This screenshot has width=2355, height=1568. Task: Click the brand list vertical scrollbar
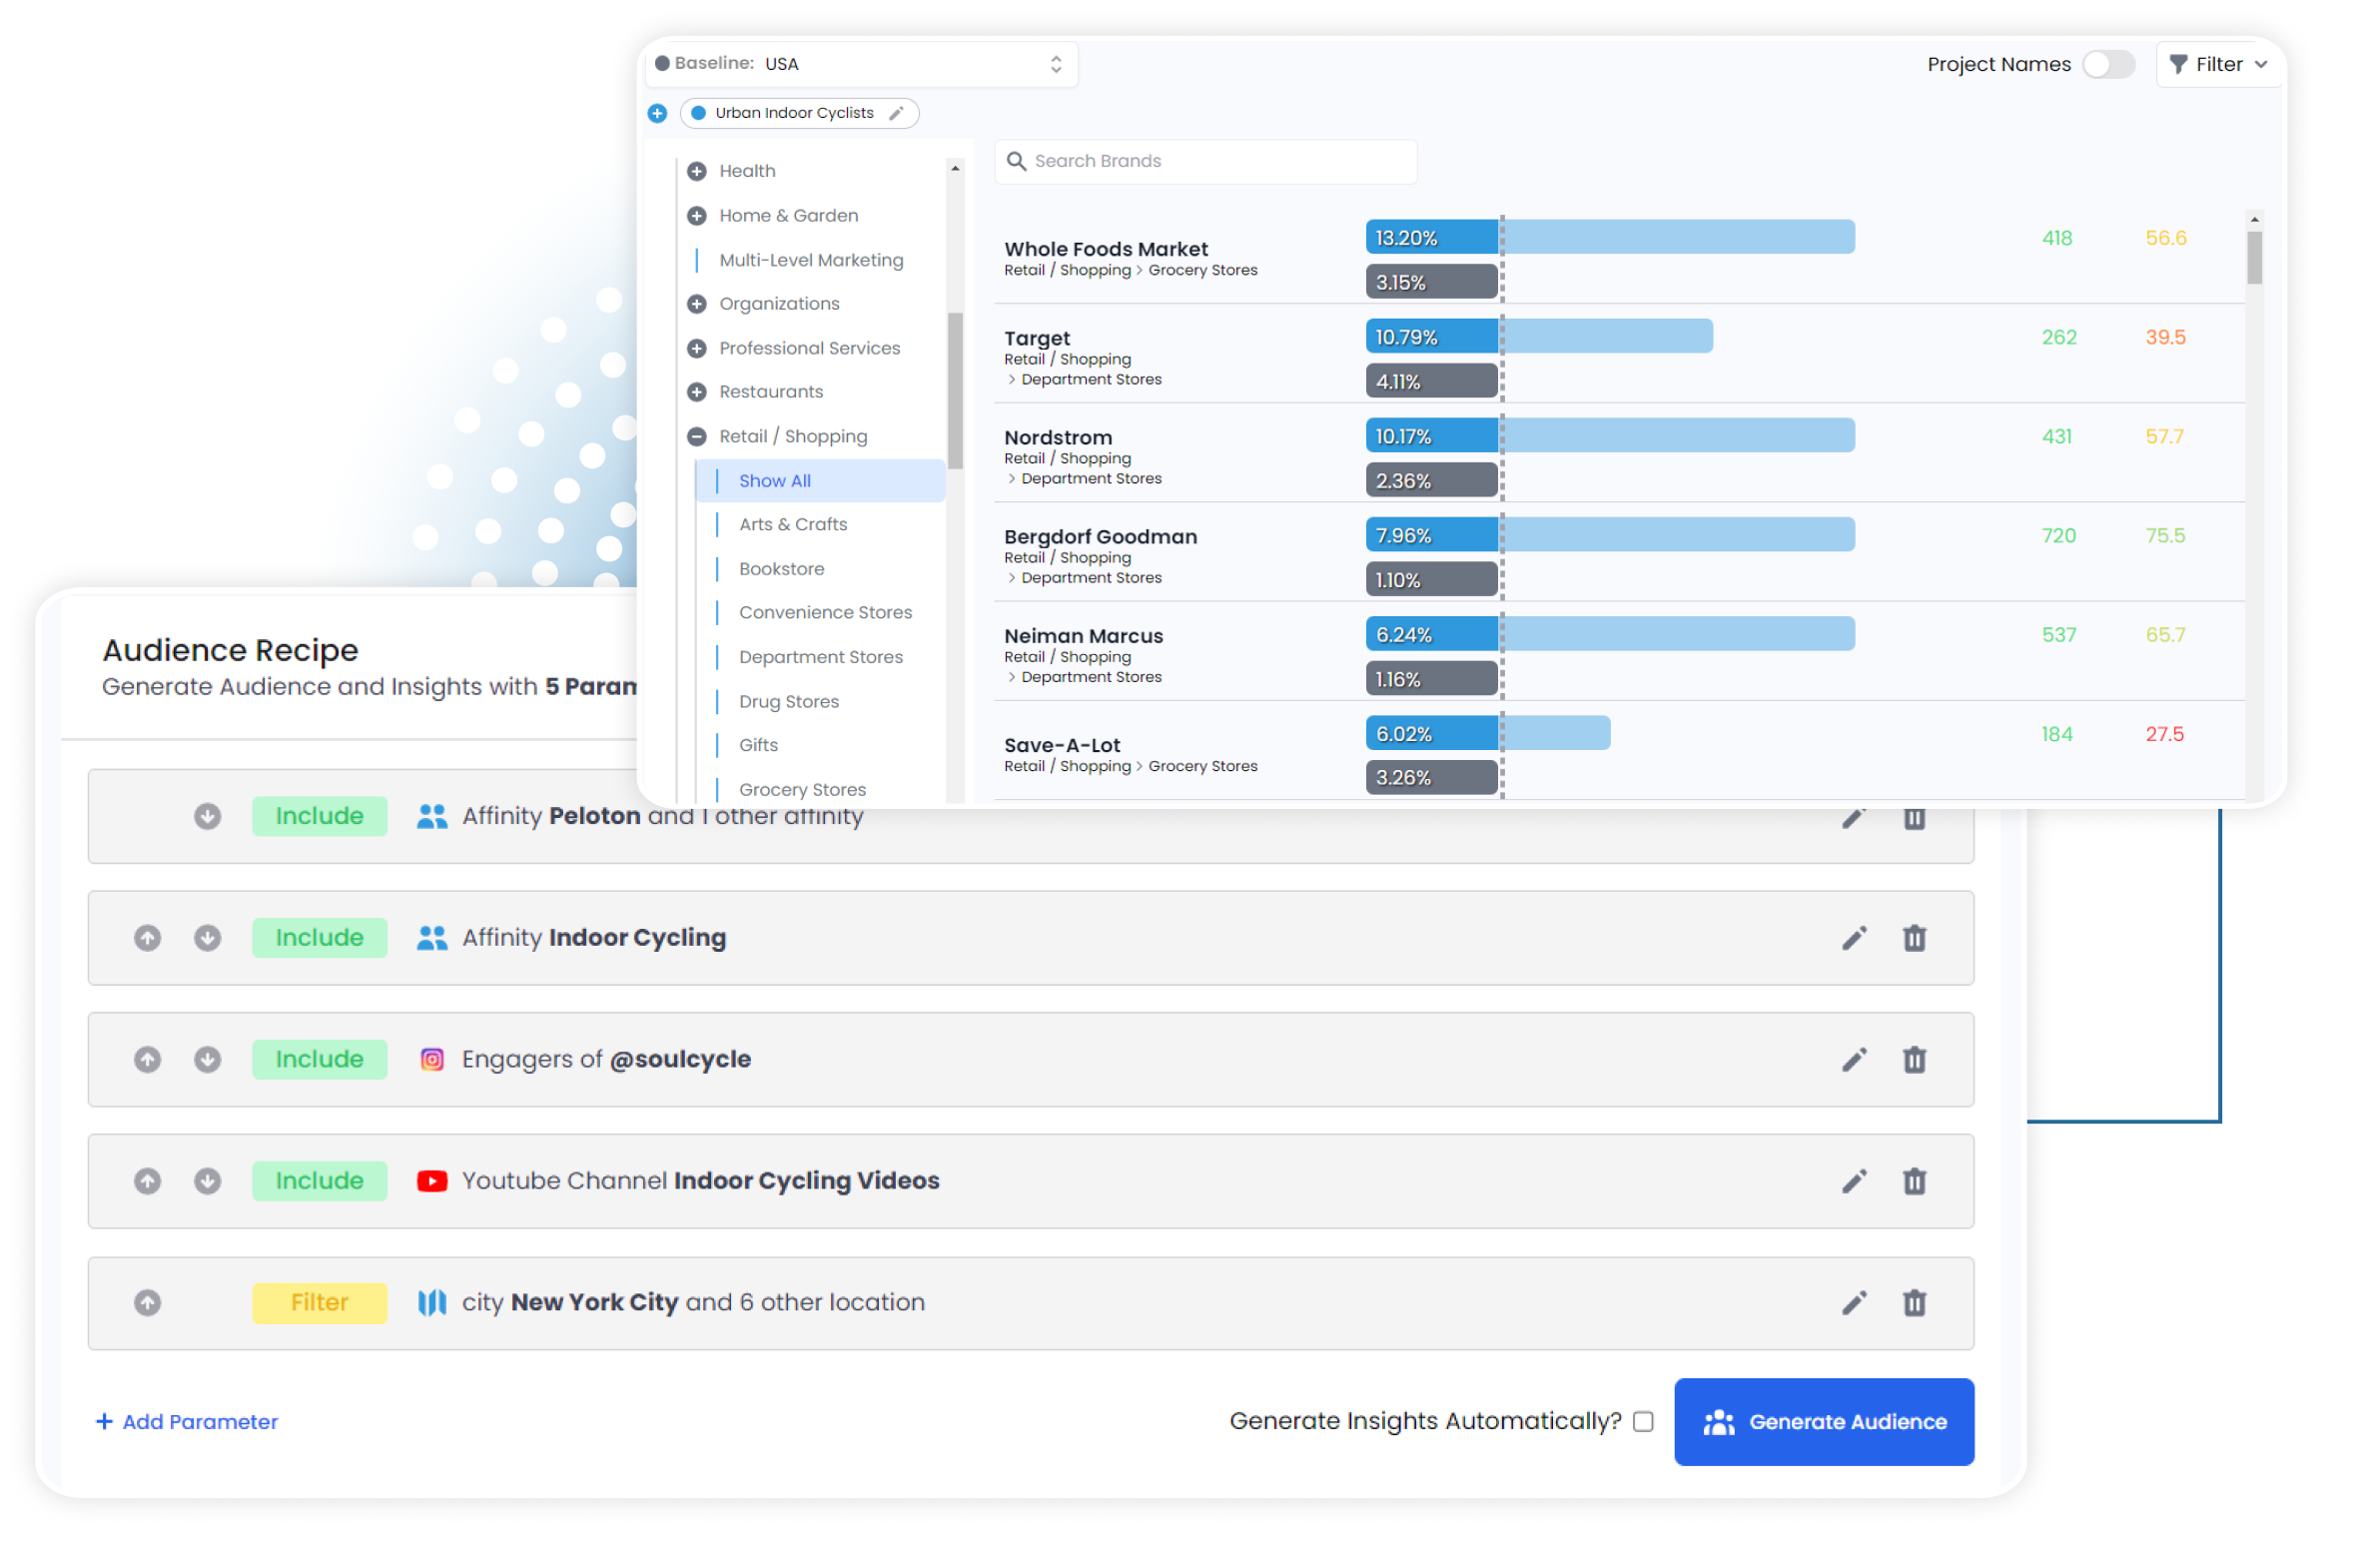(x=2253, y=256)
